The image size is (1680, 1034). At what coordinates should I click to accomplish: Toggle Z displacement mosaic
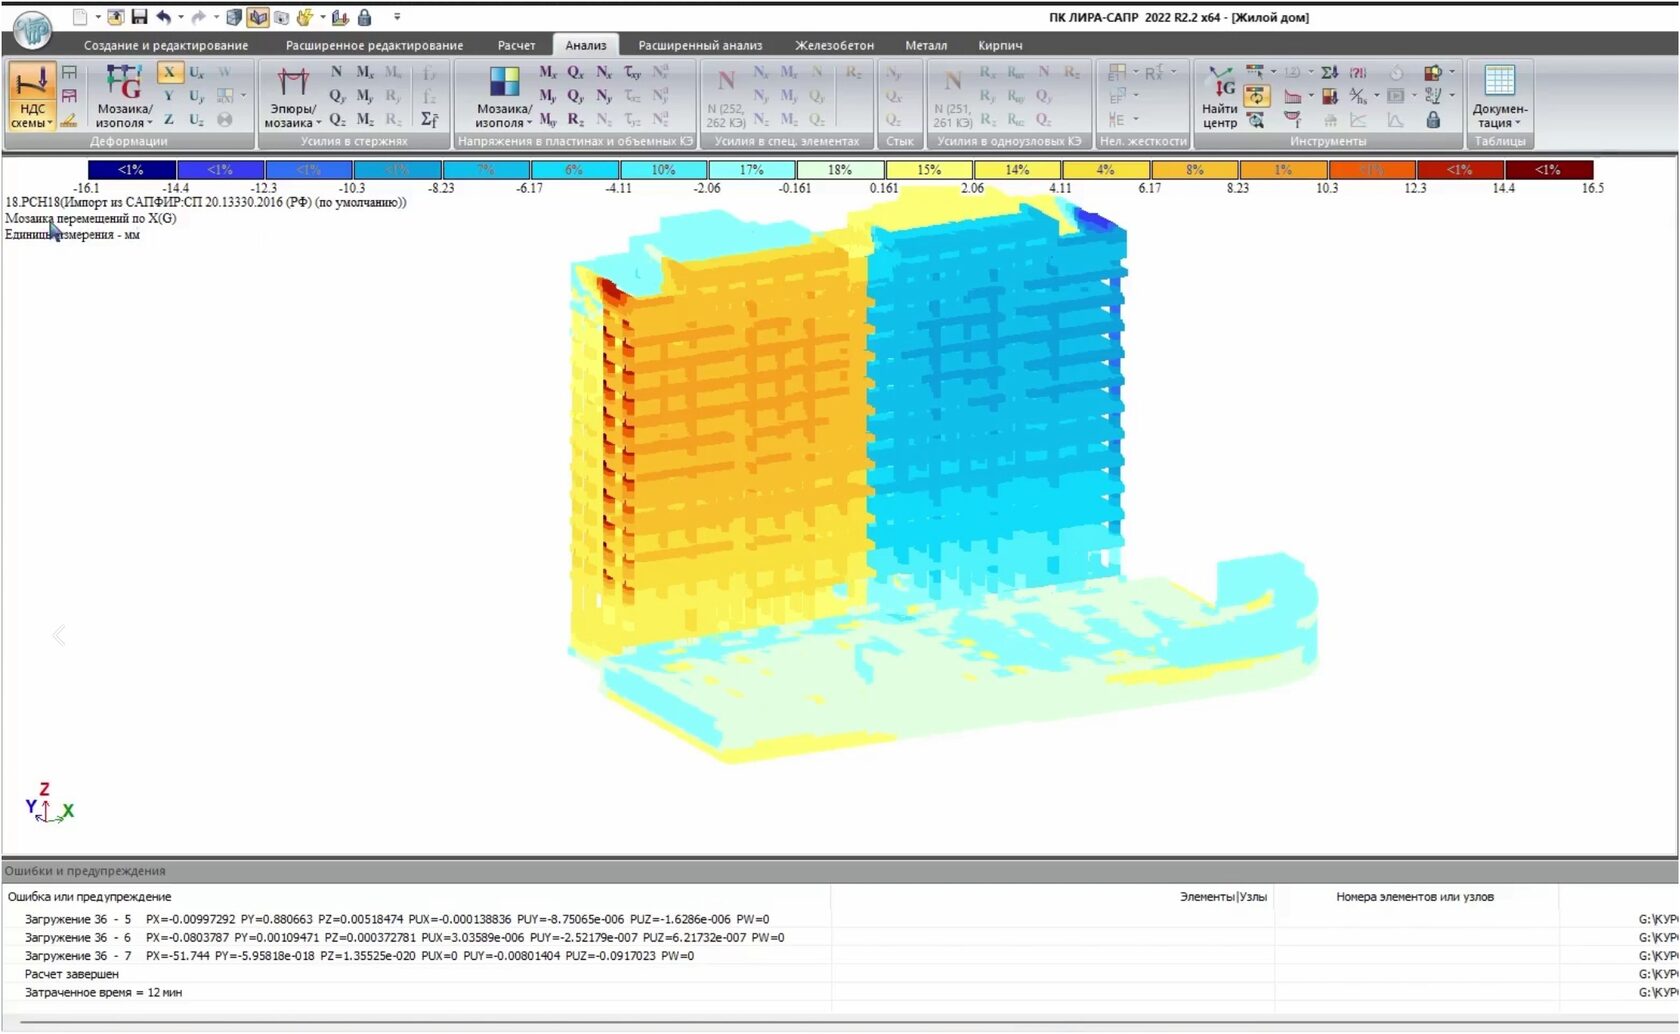[169, 120]
